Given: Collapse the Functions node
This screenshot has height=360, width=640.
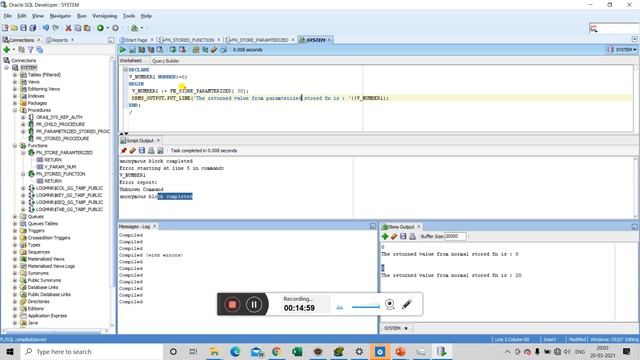Looking at the screenshot, I should [15, 145].
